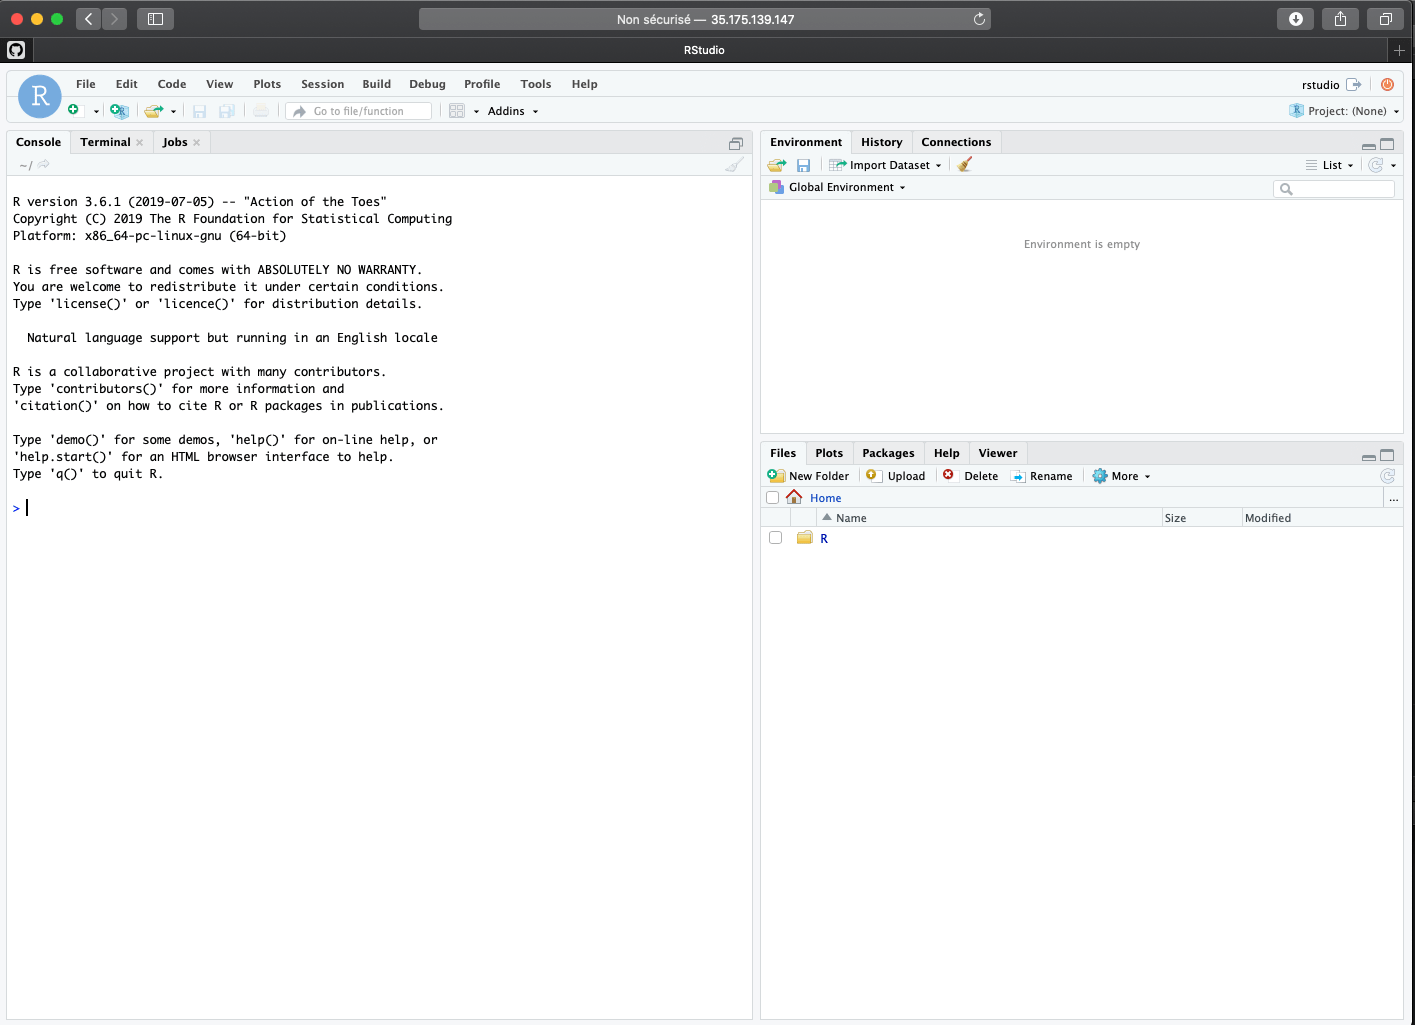
Task: Sort files by the Name column header
Action: click(851, 518)
